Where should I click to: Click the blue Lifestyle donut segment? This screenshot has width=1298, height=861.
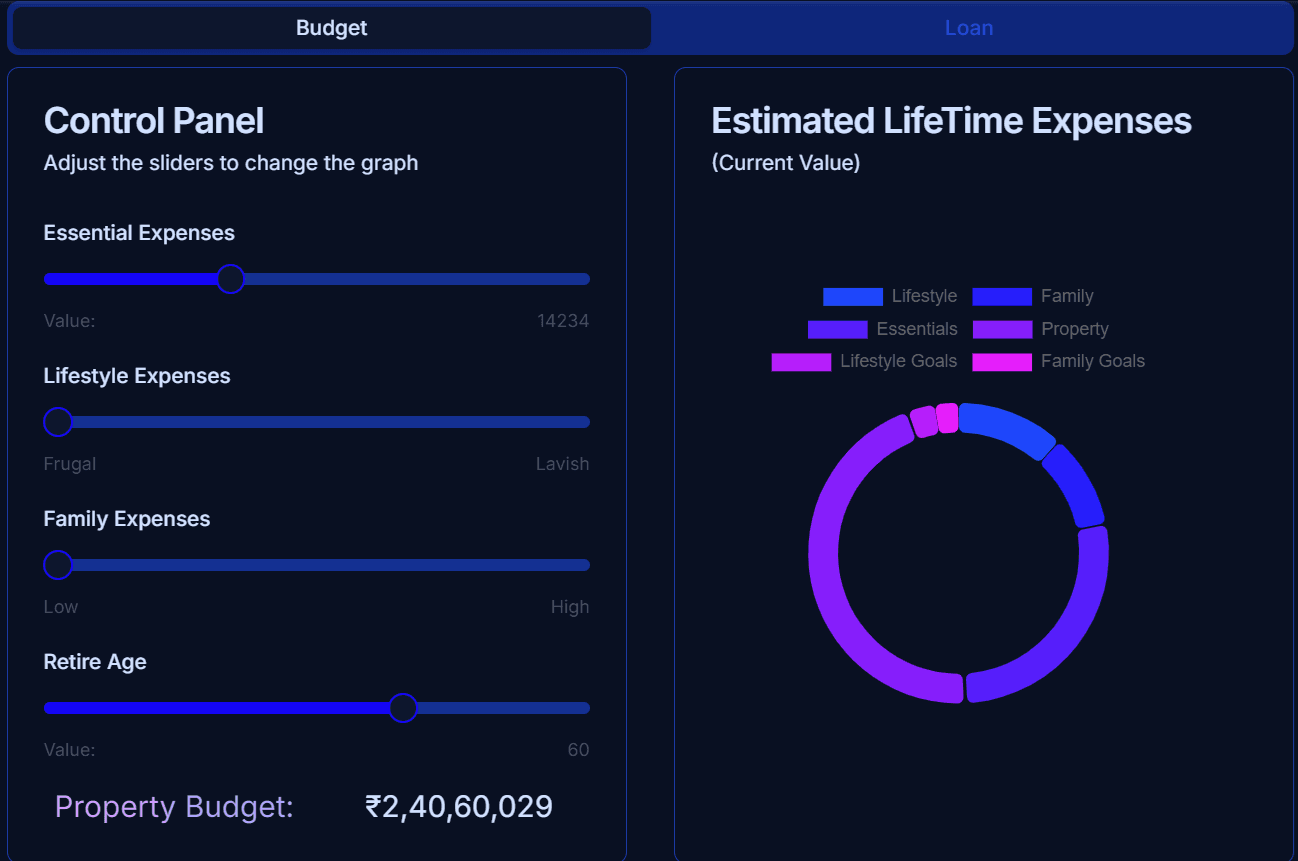(x=1007, y=426)
